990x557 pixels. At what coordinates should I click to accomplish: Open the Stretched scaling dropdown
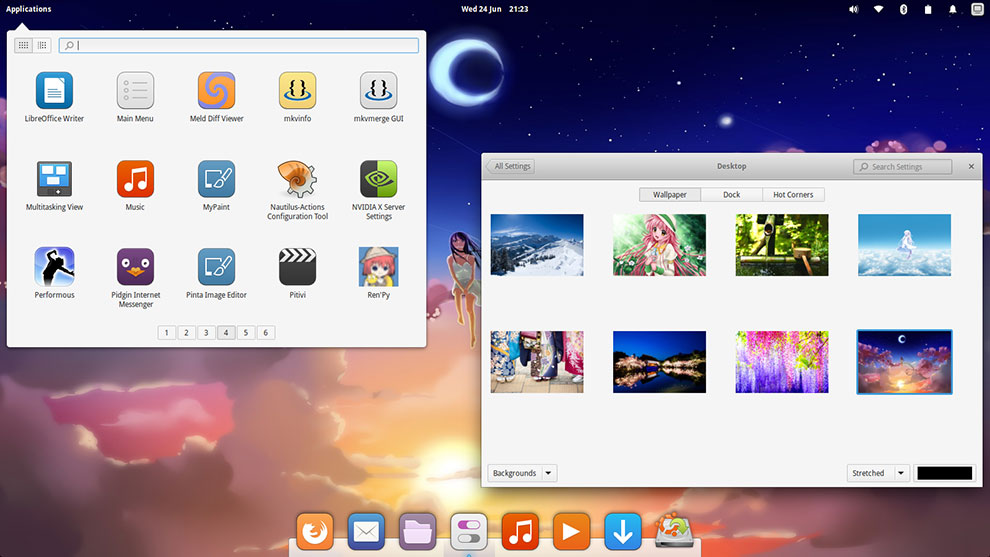(x=900, y=473)
